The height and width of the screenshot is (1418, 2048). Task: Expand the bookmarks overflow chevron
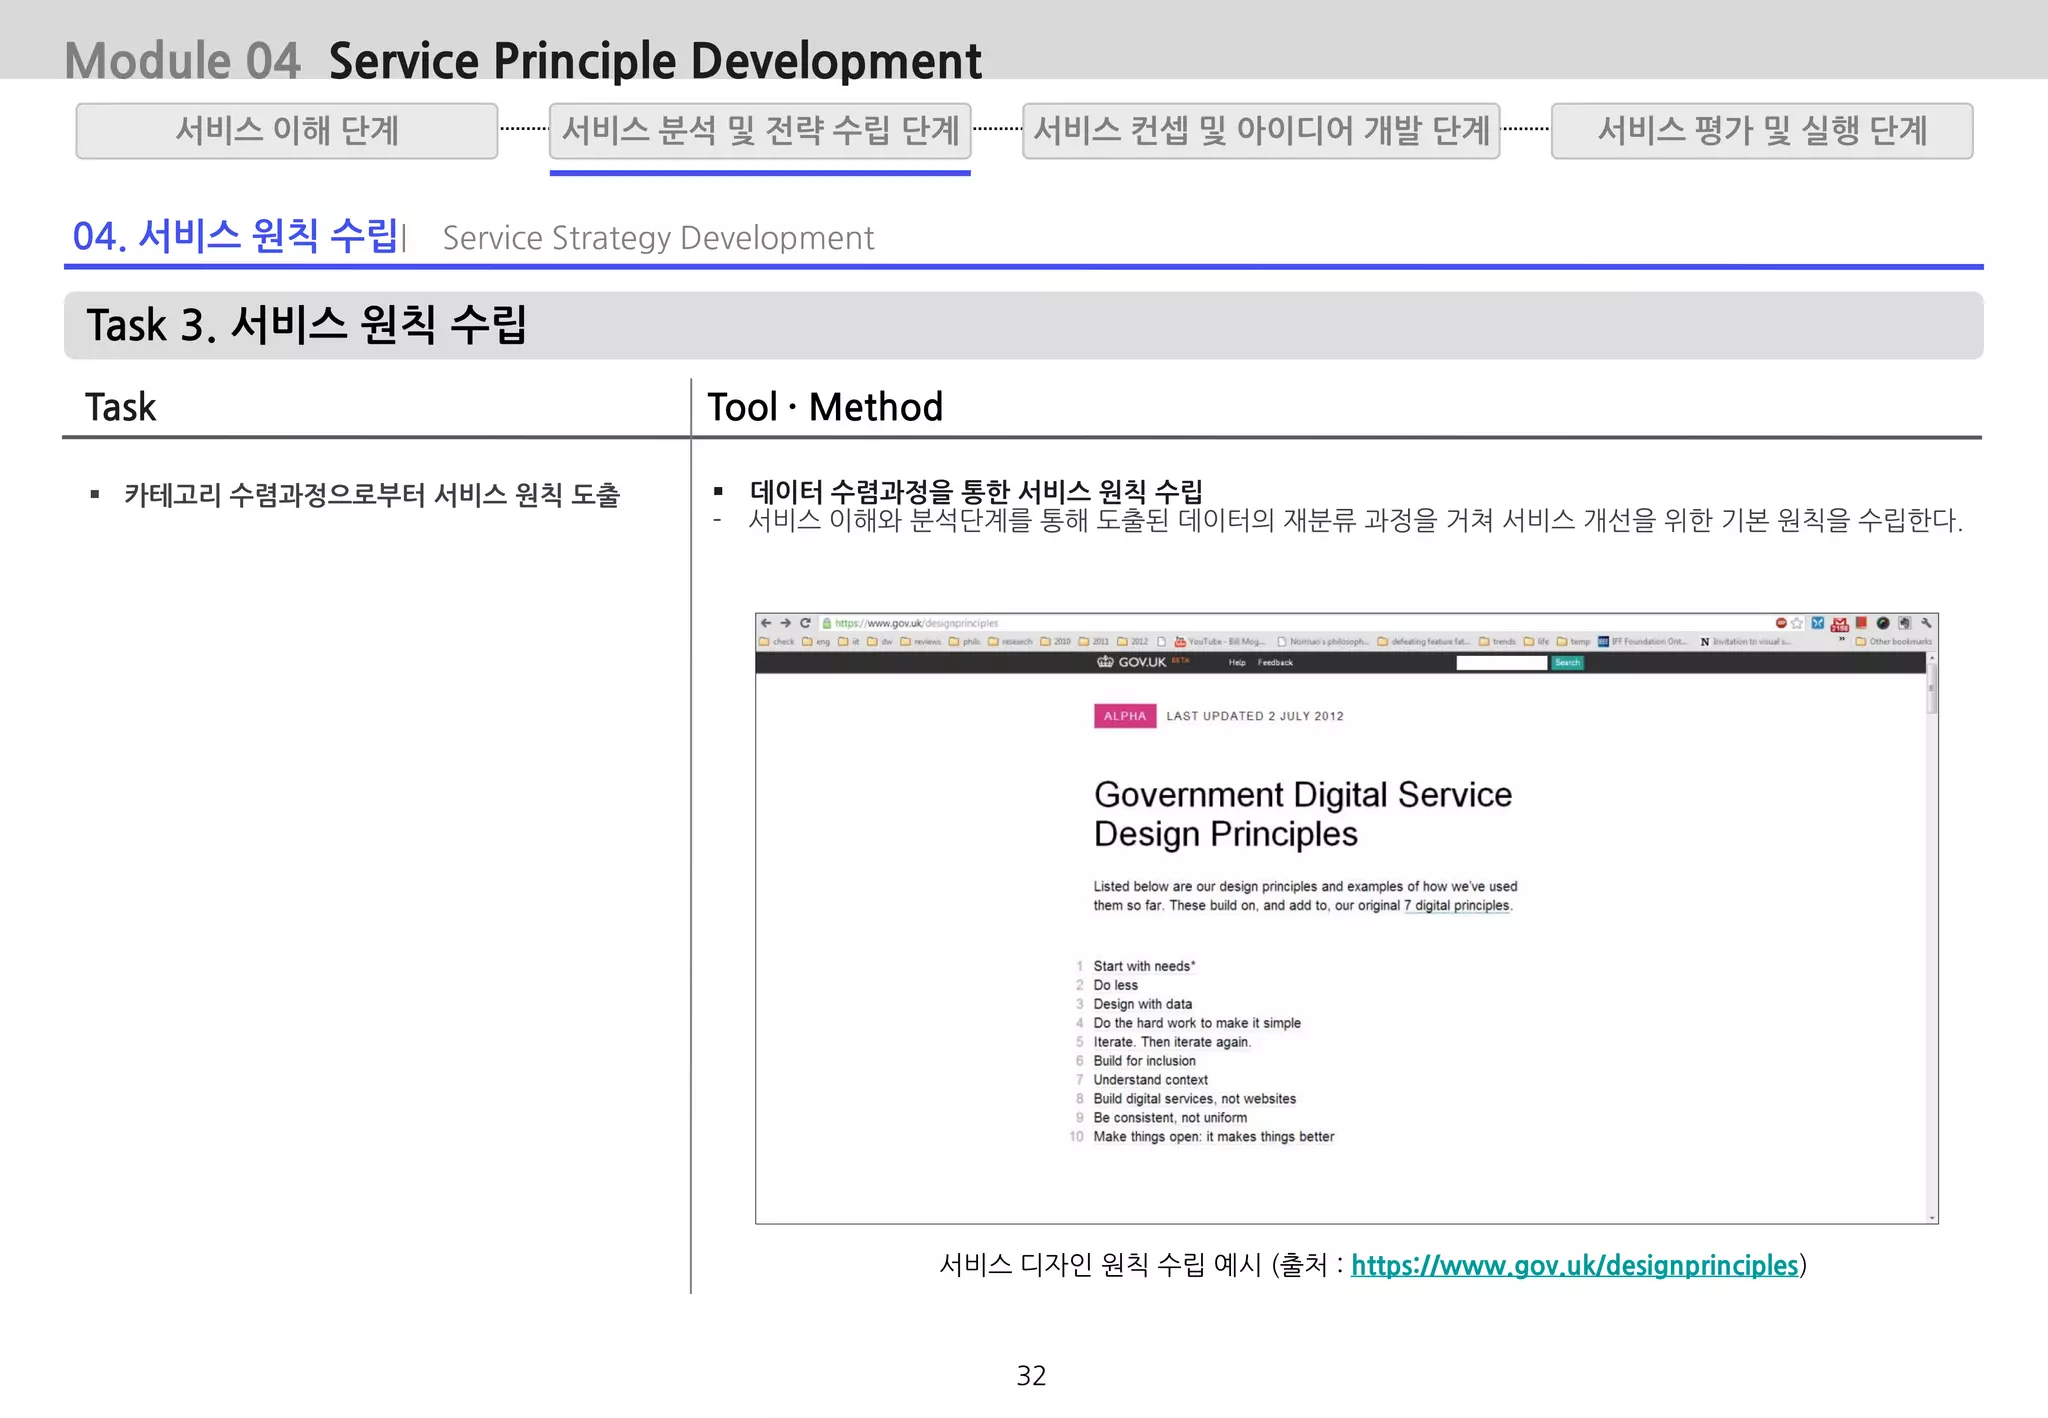click(1841, 639)
